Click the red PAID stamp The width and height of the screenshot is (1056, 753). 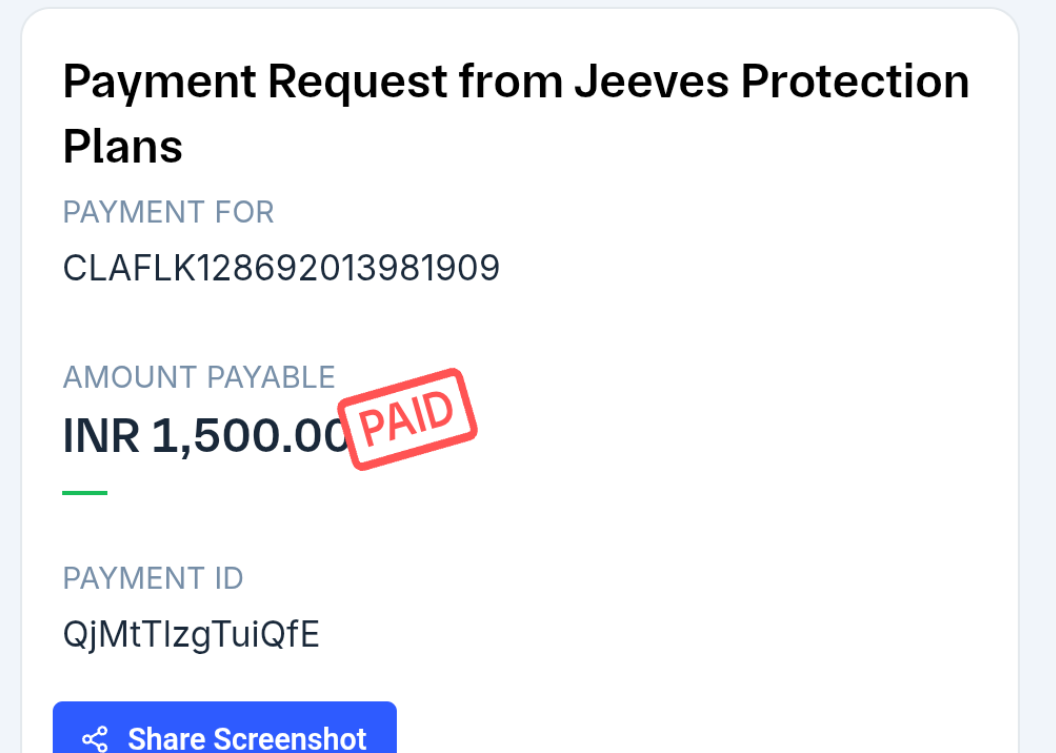(408, 418)
